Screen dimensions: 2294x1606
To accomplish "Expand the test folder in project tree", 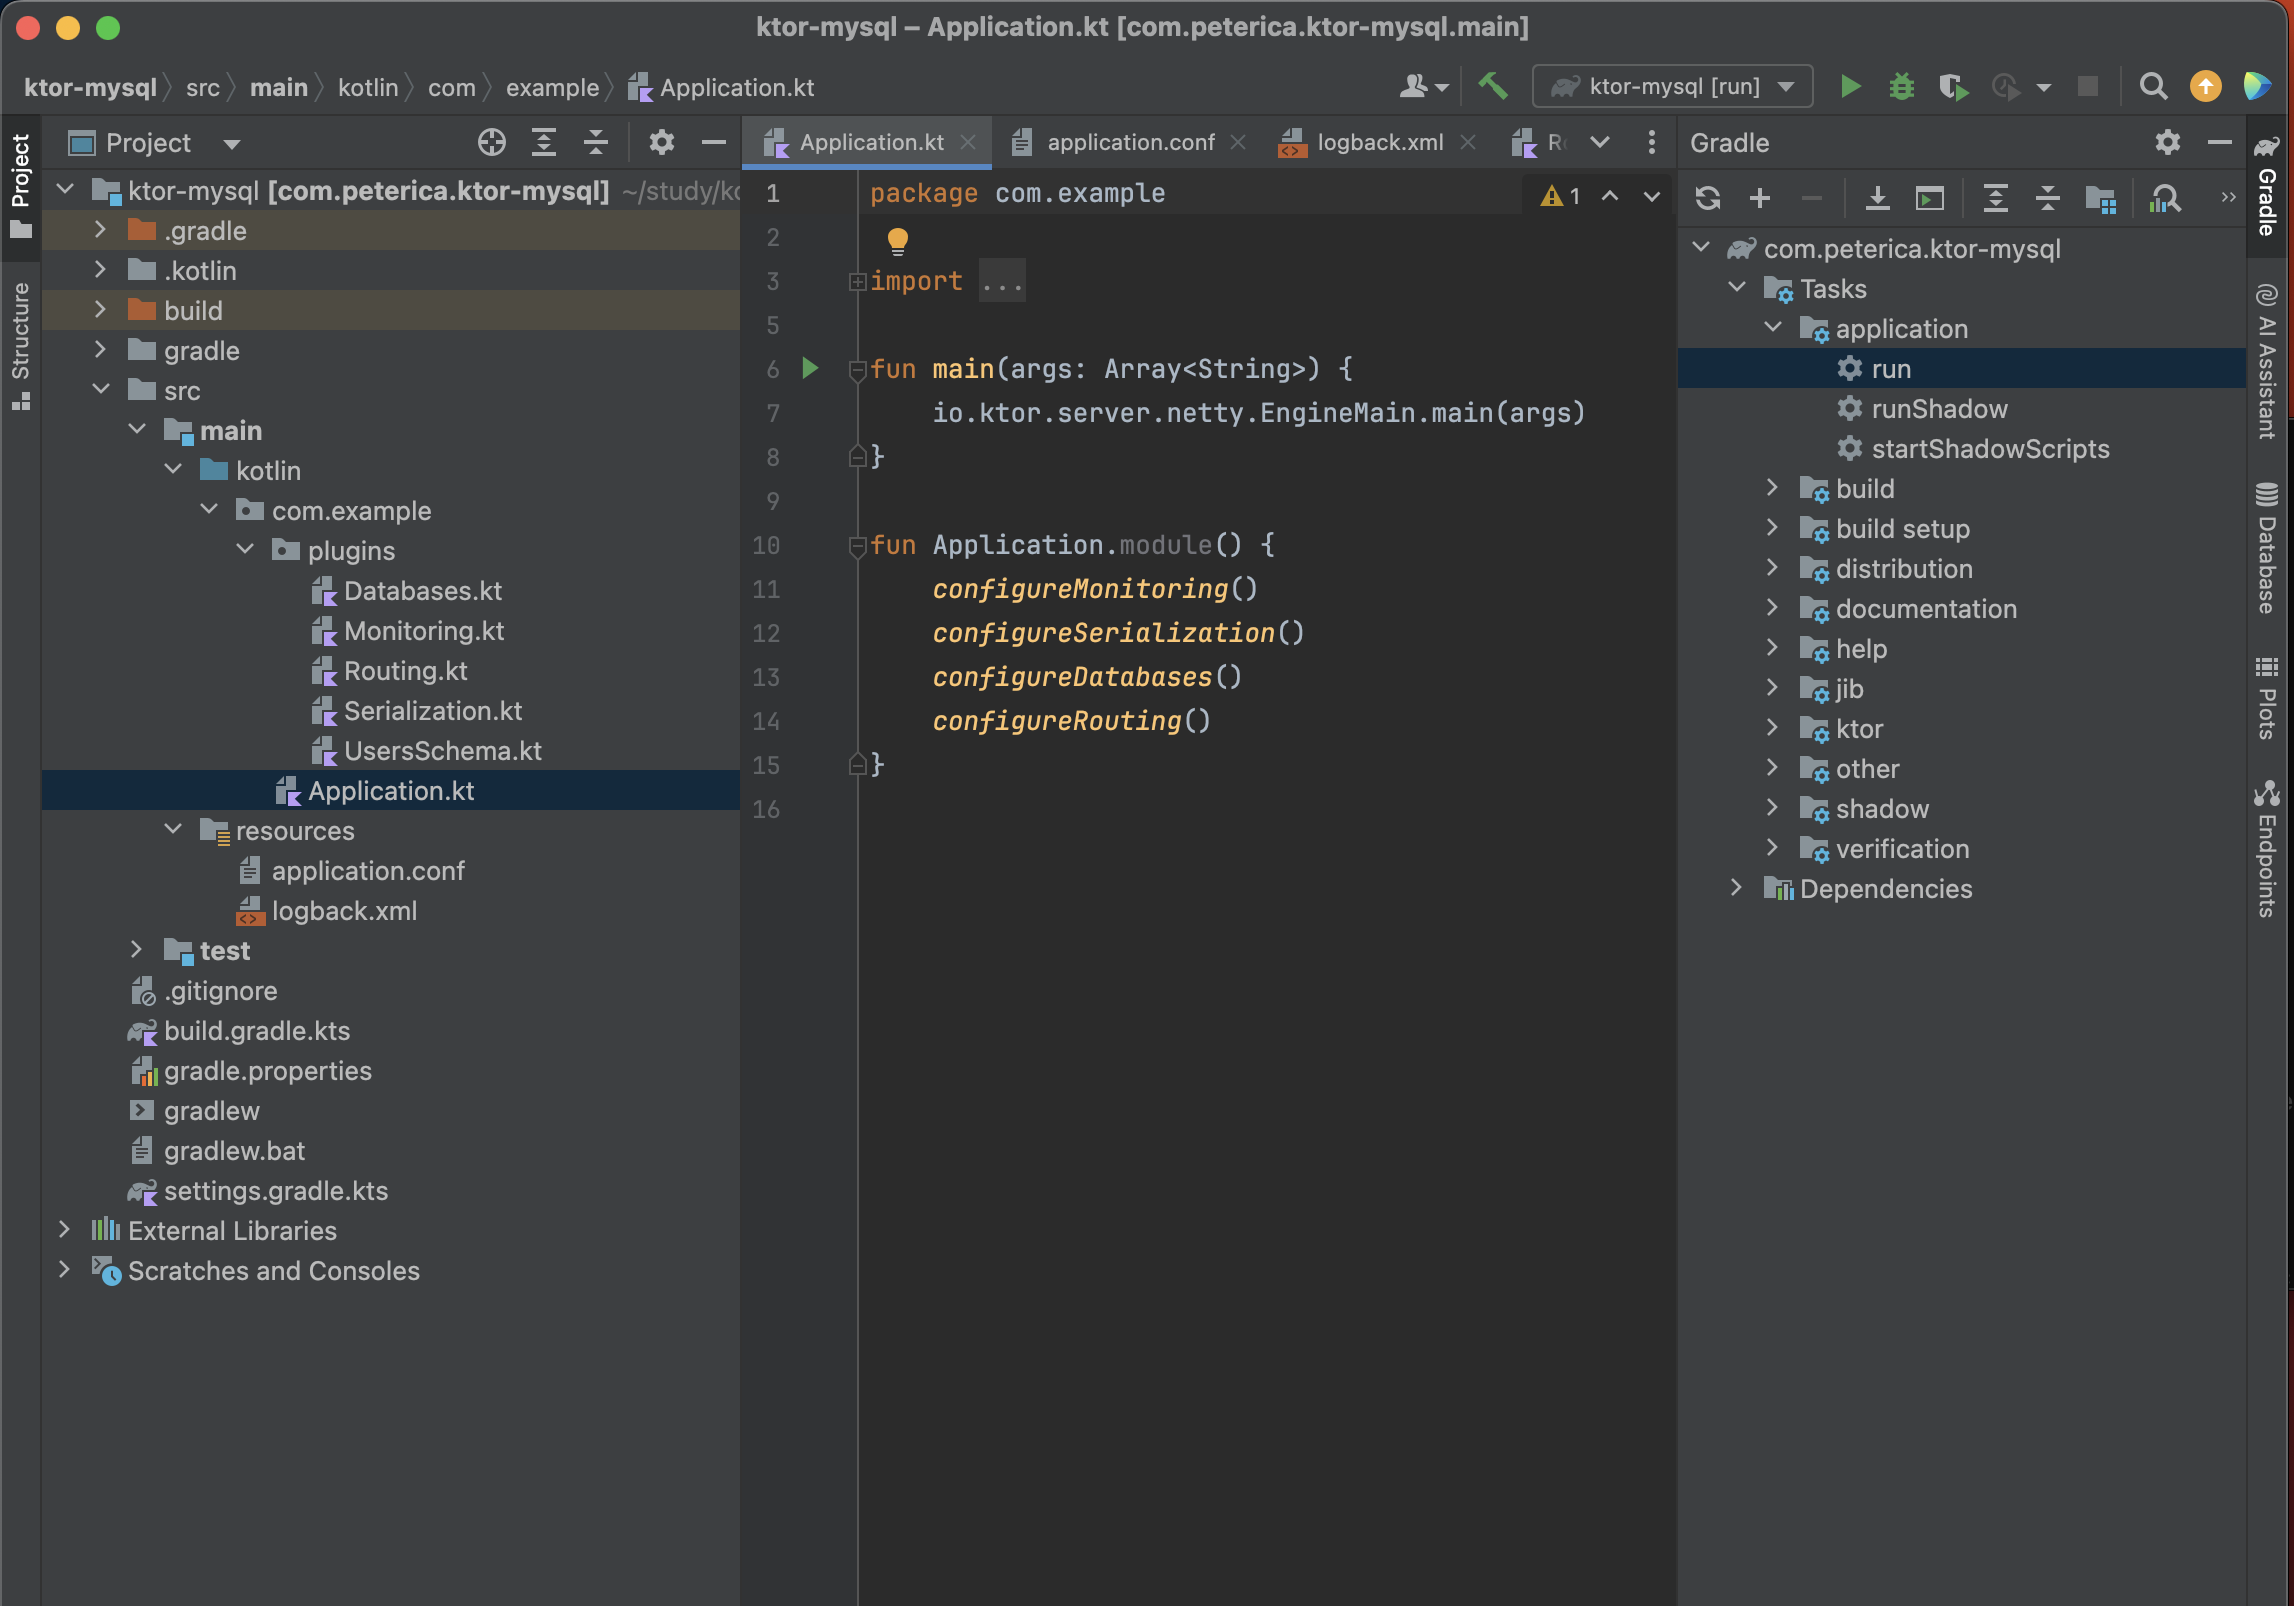I will 137,950.
